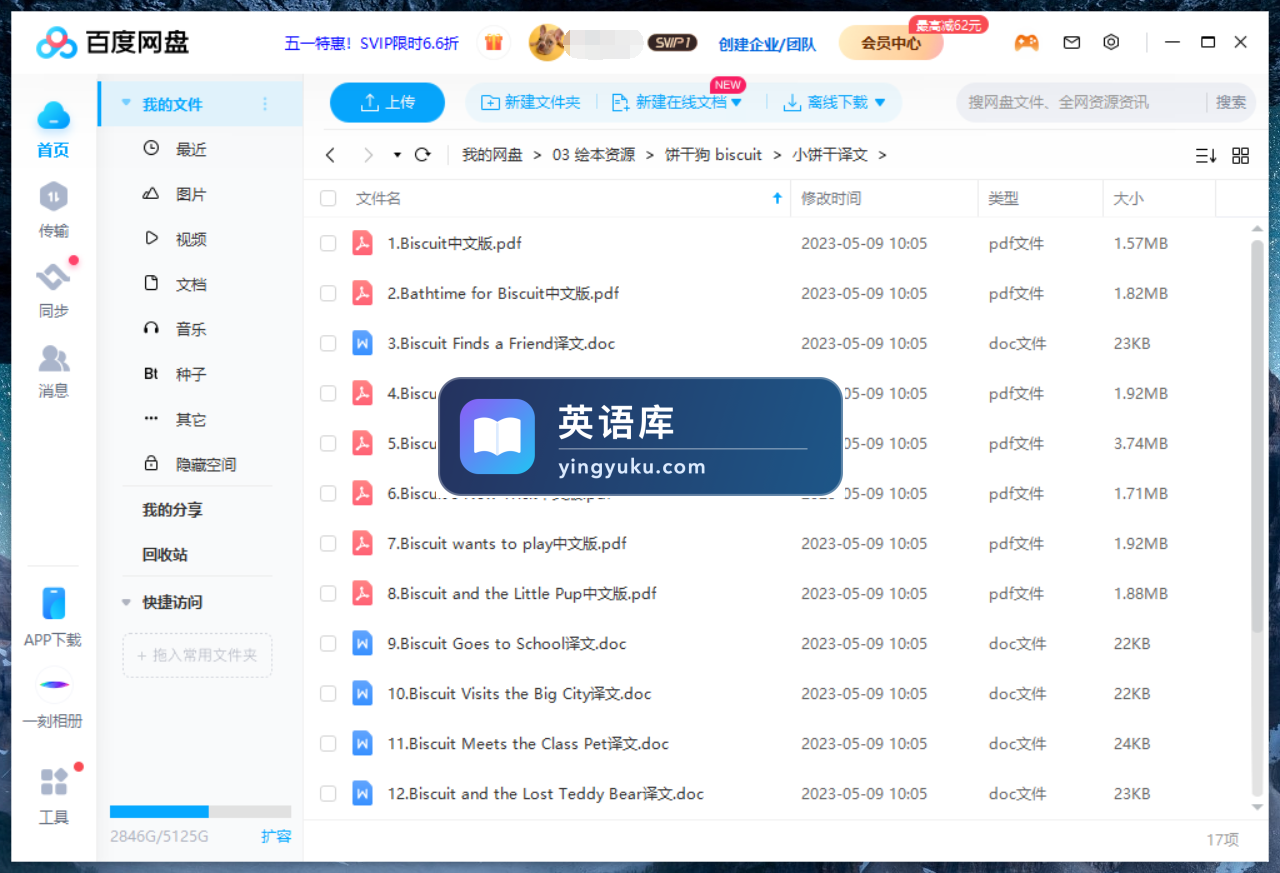Click the three-dot menu beside 我的文件

265,104
